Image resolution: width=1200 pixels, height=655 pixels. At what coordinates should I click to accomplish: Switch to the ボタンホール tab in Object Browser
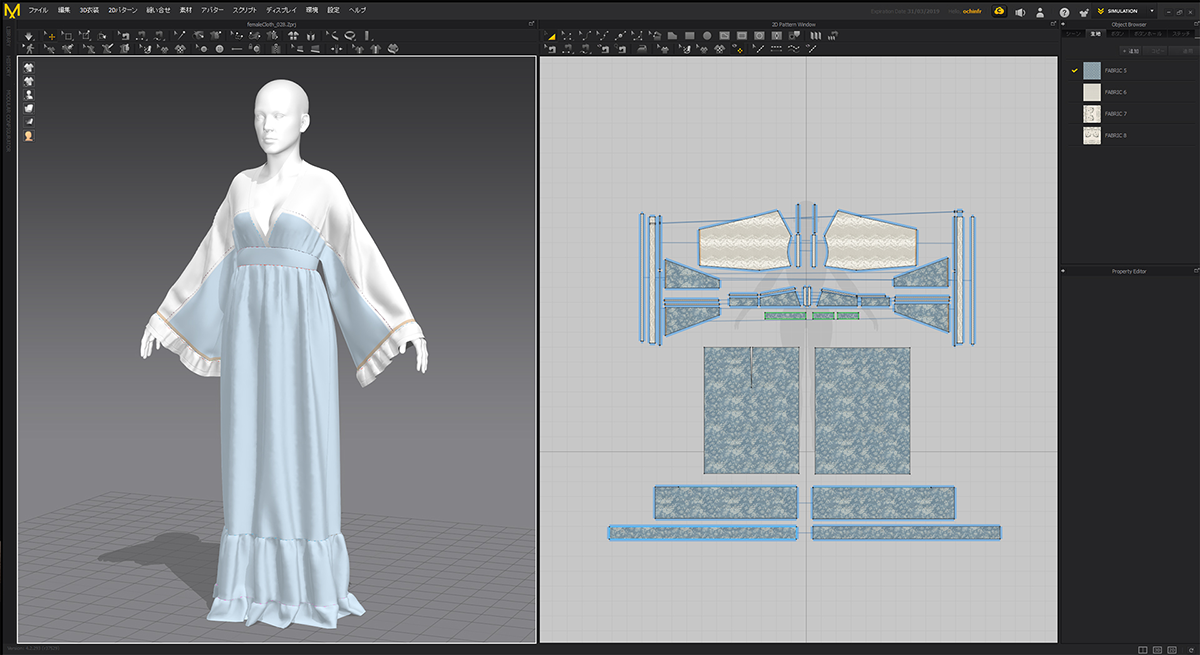pyautogui.click(x=1148, y=34)
